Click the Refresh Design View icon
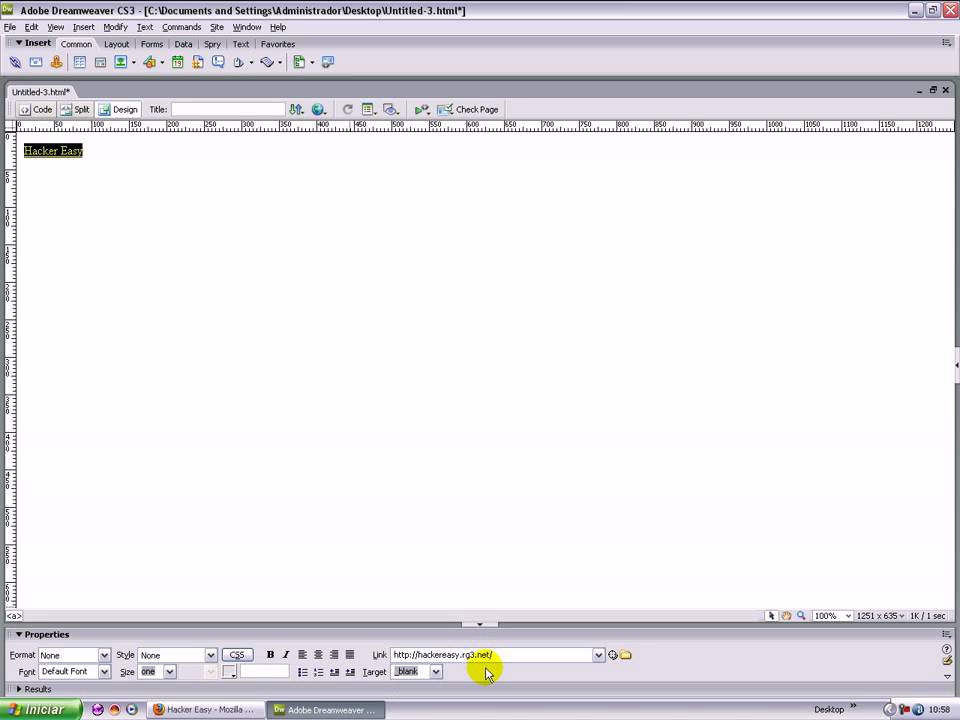This screenshot has width=960, height=720. tap(348, 110)
